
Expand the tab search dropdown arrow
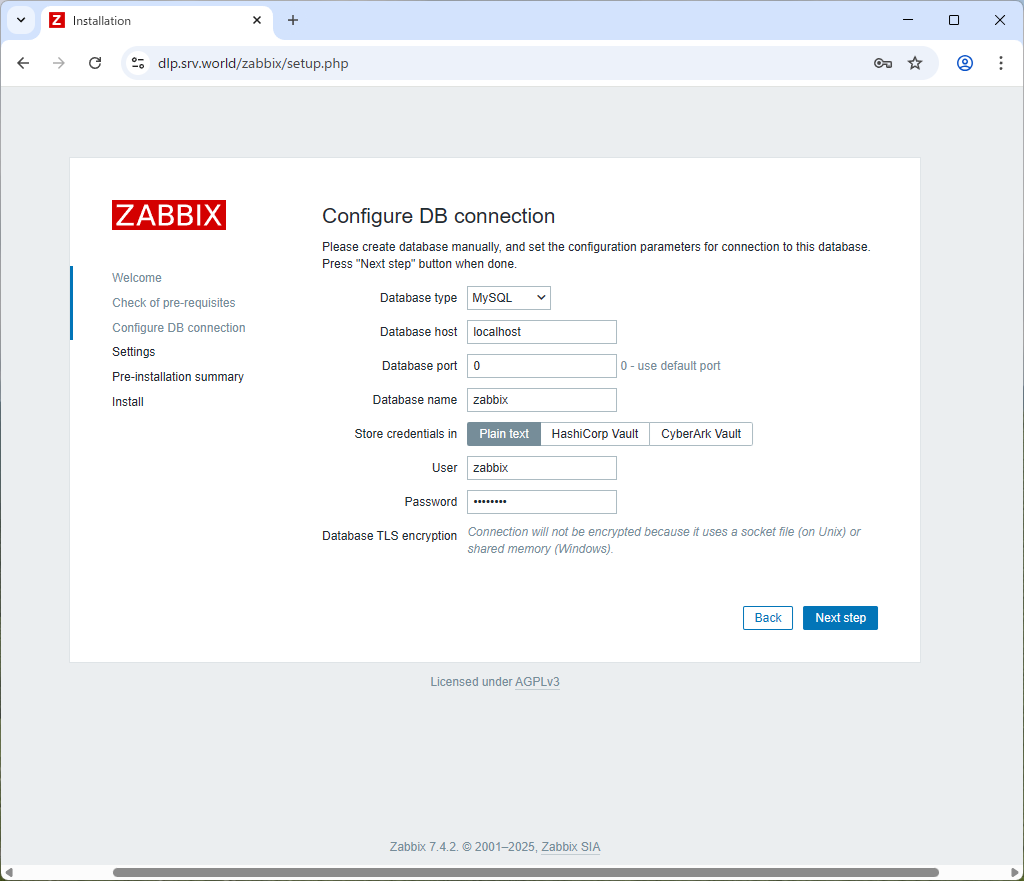click(x=21, y=20)
